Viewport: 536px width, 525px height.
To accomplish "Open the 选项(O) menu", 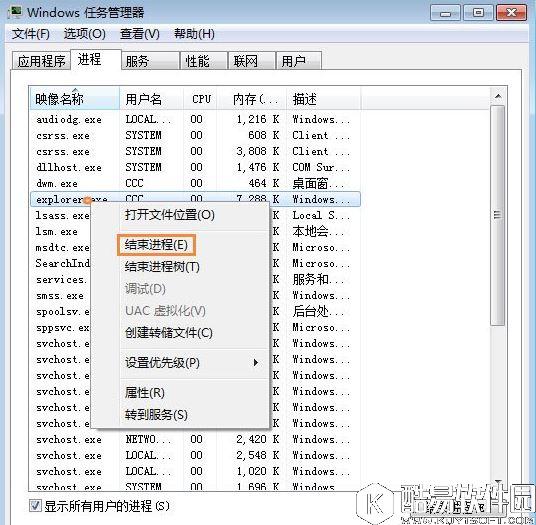I will 84,34.
